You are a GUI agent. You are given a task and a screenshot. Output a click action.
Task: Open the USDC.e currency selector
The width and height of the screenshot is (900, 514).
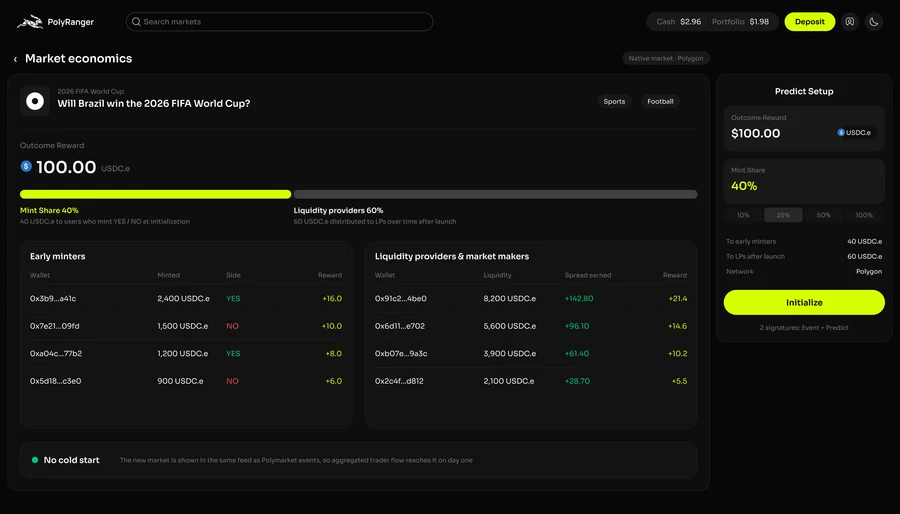click(x=855, y=133)
